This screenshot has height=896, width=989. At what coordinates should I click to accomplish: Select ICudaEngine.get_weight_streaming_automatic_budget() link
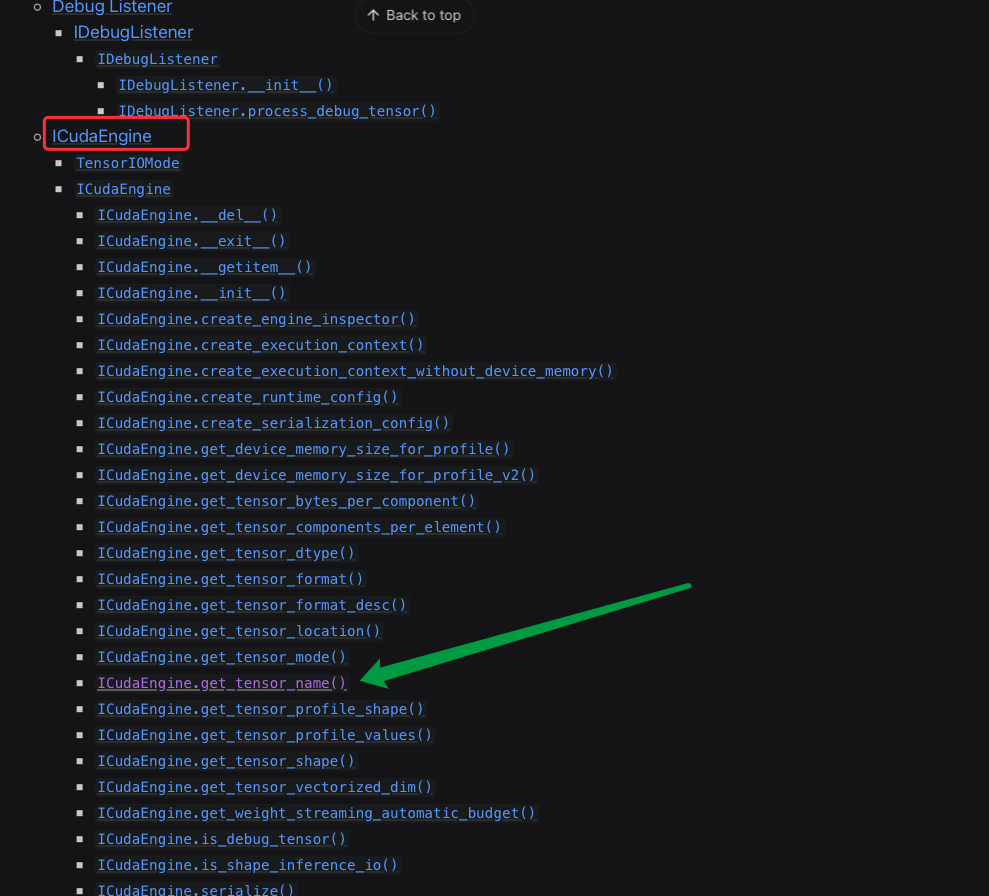(x=318, y=812)
